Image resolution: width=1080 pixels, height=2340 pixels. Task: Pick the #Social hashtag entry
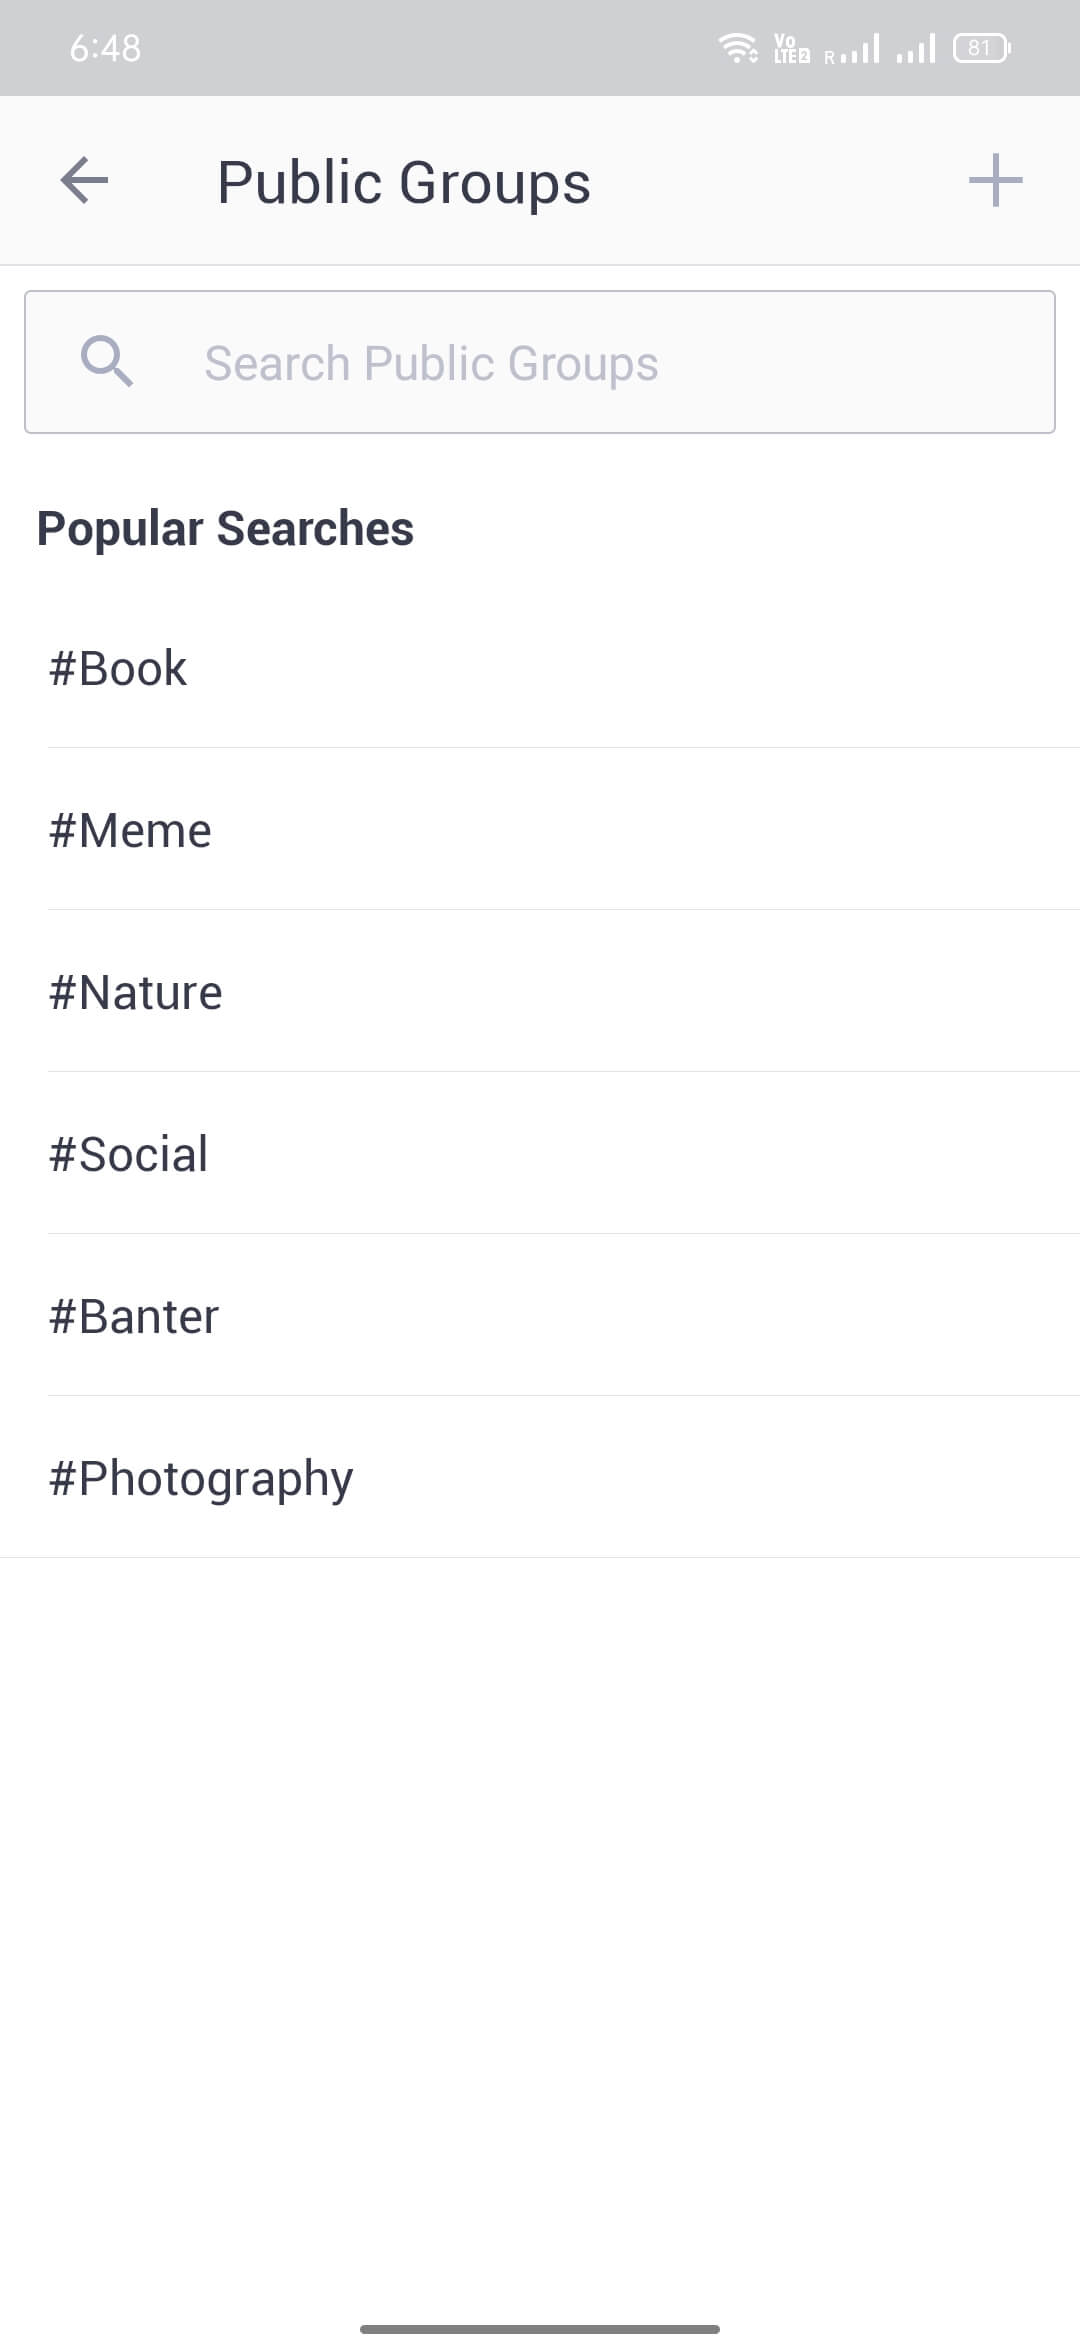click(129, 1154)
